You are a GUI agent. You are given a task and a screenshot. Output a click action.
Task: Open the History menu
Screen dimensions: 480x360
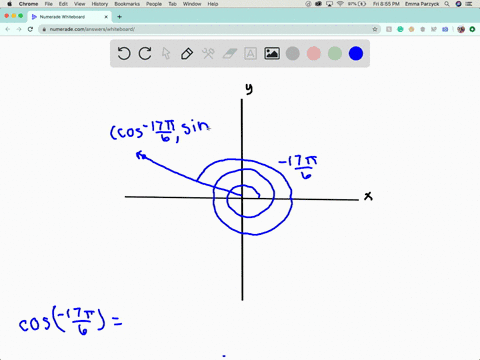[x=100, y=4]
